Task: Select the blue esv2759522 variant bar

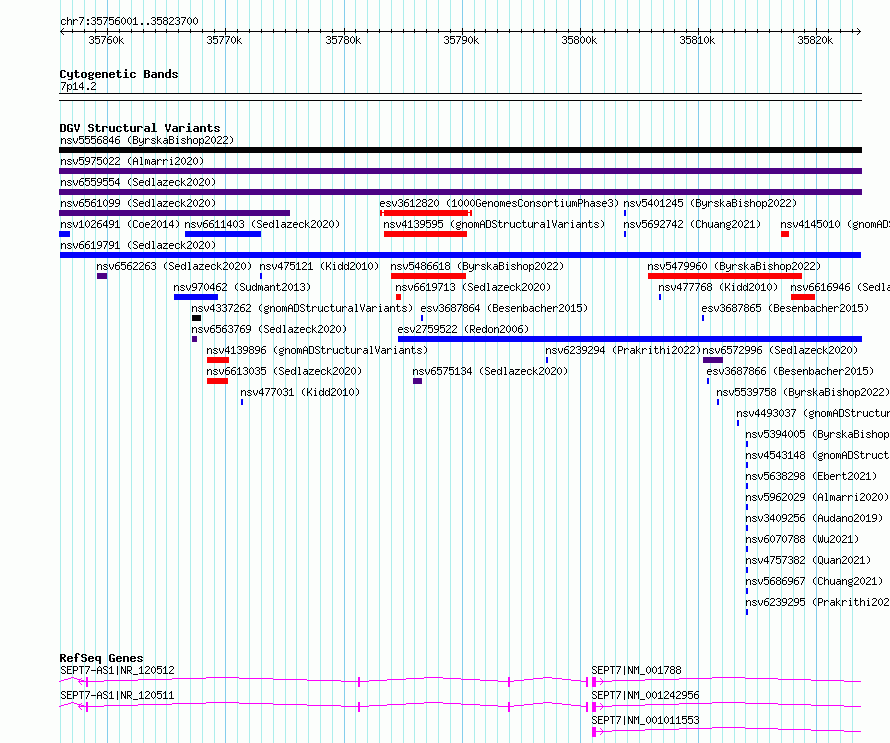Action: click(629, 339)
